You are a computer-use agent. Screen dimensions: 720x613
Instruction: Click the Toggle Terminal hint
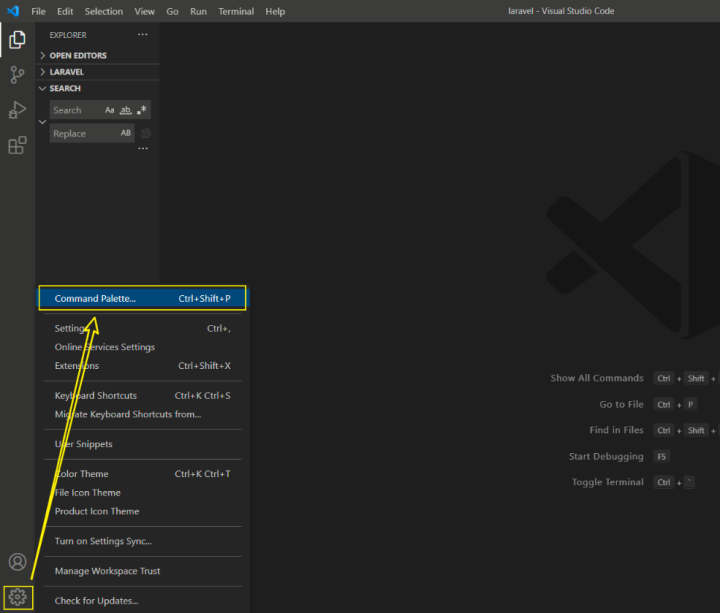(x=608, y=482)
